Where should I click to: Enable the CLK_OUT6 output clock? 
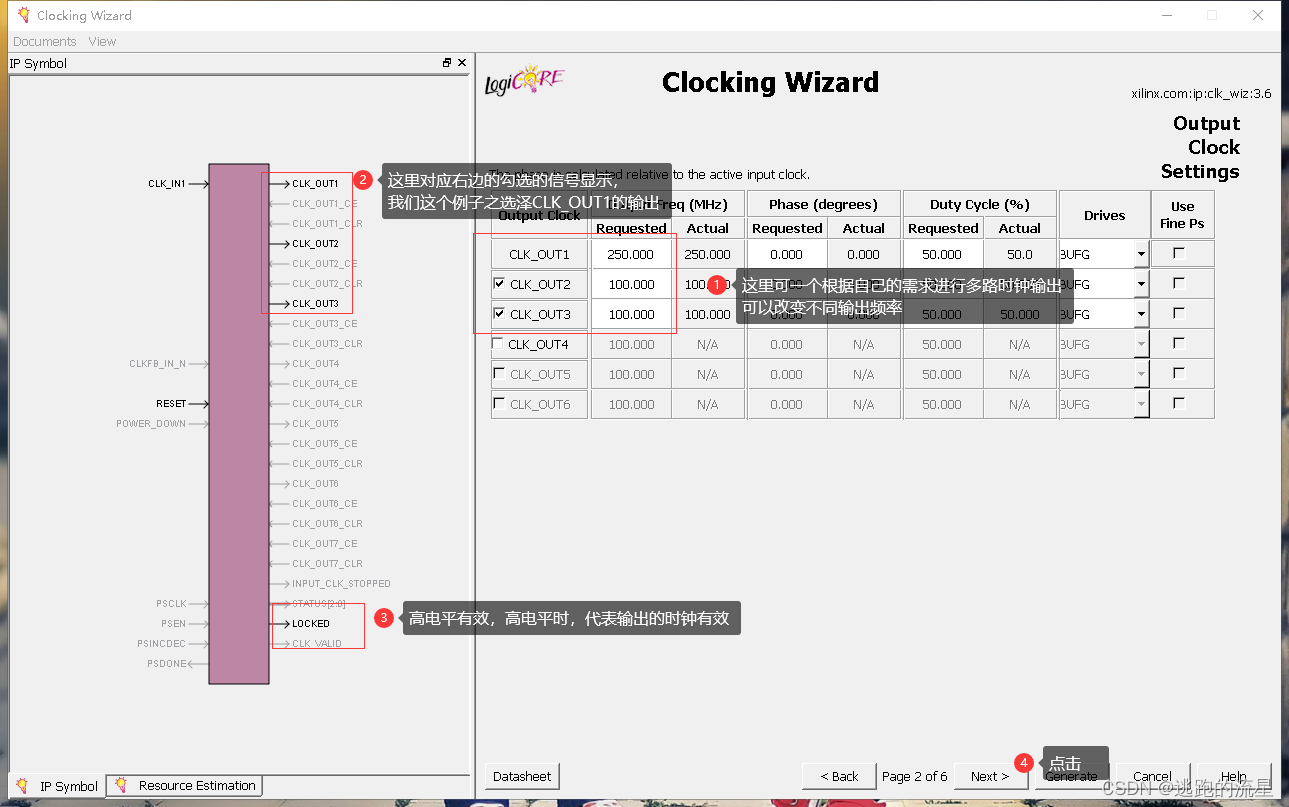(498, 404)
